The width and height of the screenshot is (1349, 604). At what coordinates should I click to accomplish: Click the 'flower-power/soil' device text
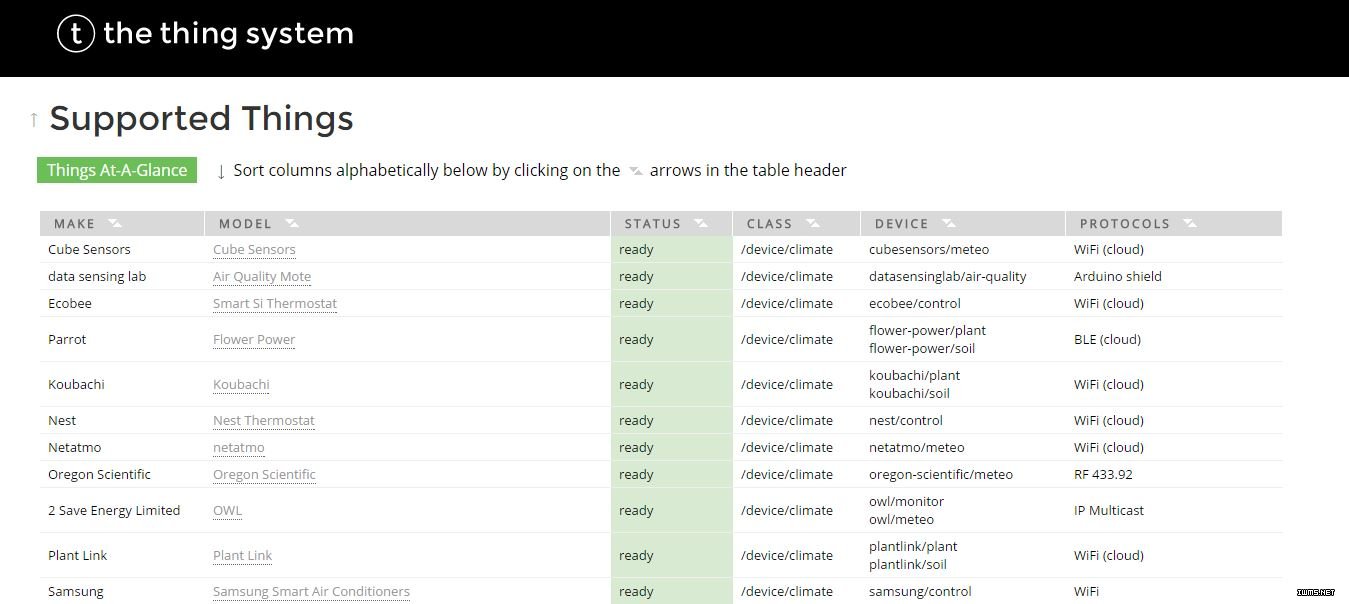click(922, 349)
